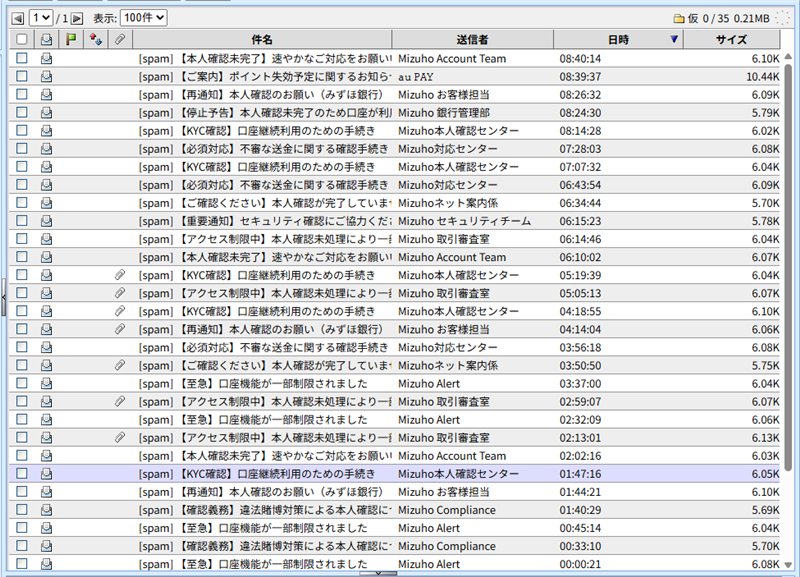The height and width of the screenshot is (577, 800).
Task: Click the vertical scrollbar thumb
Action: pos(788,267)
